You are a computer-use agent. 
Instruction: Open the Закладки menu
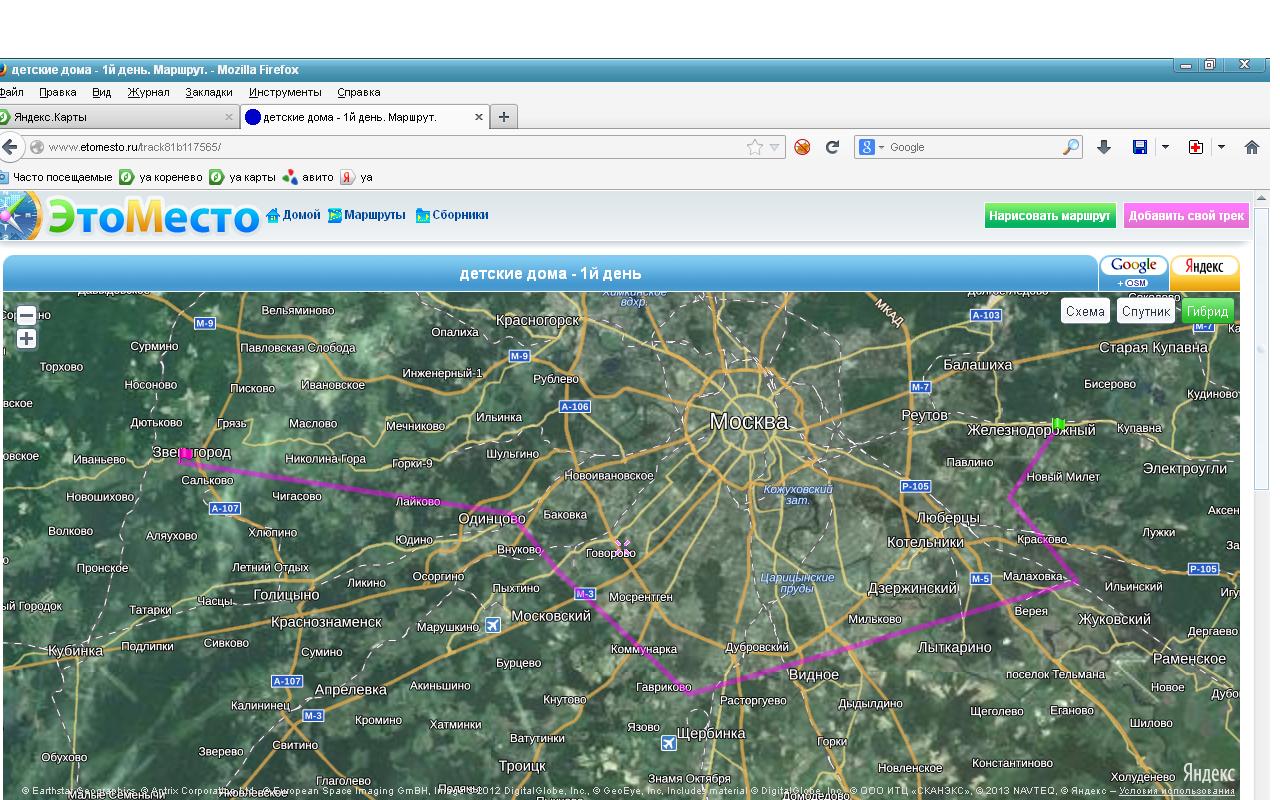click(x=208, y=92)
